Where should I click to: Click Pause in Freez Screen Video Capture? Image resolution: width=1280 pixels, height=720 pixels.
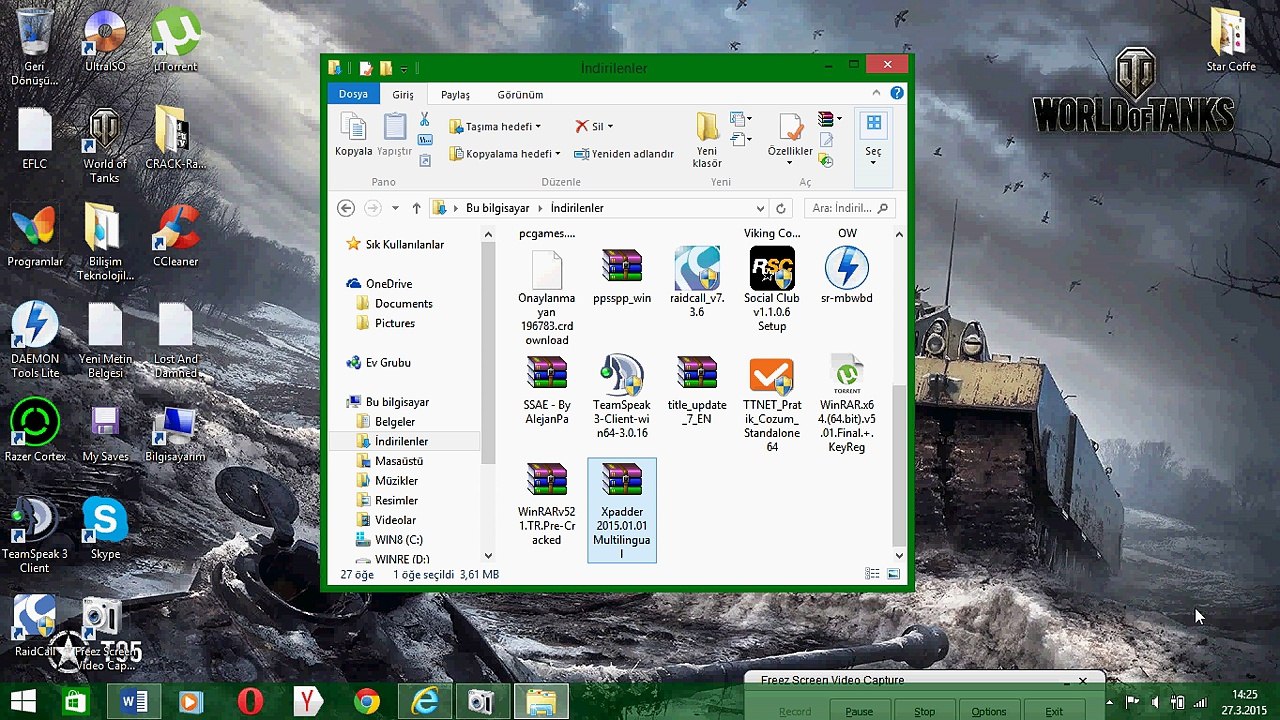coord(859,711)
